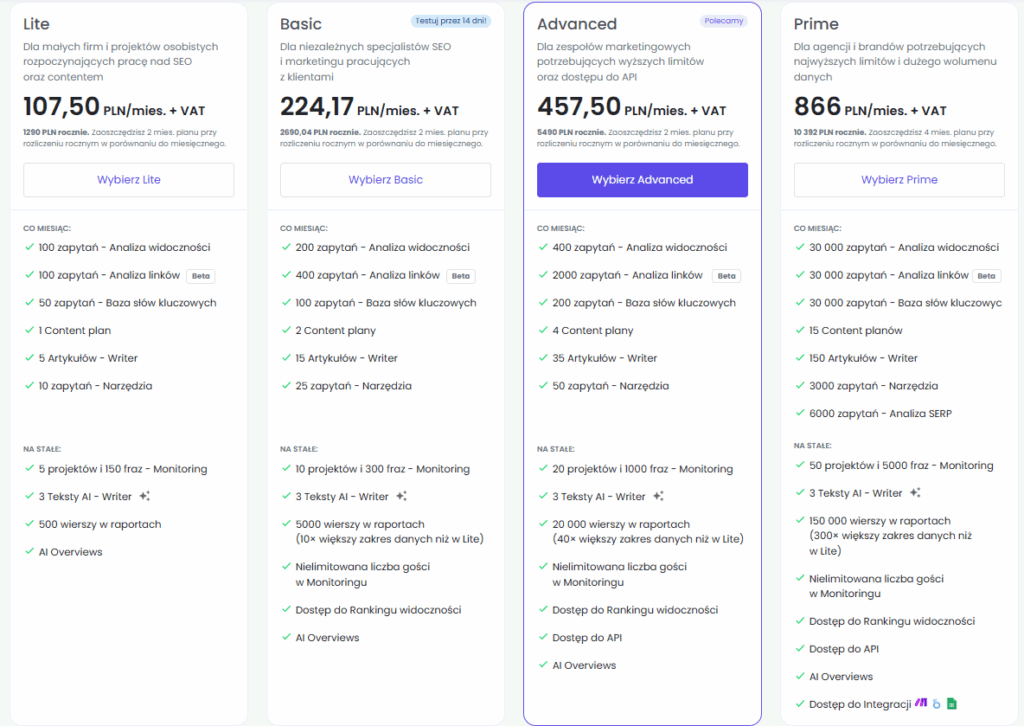This screenshot has height=726, width=1024.
Task: Click the blue integration icon beside Make
Action: coord(937,704)
